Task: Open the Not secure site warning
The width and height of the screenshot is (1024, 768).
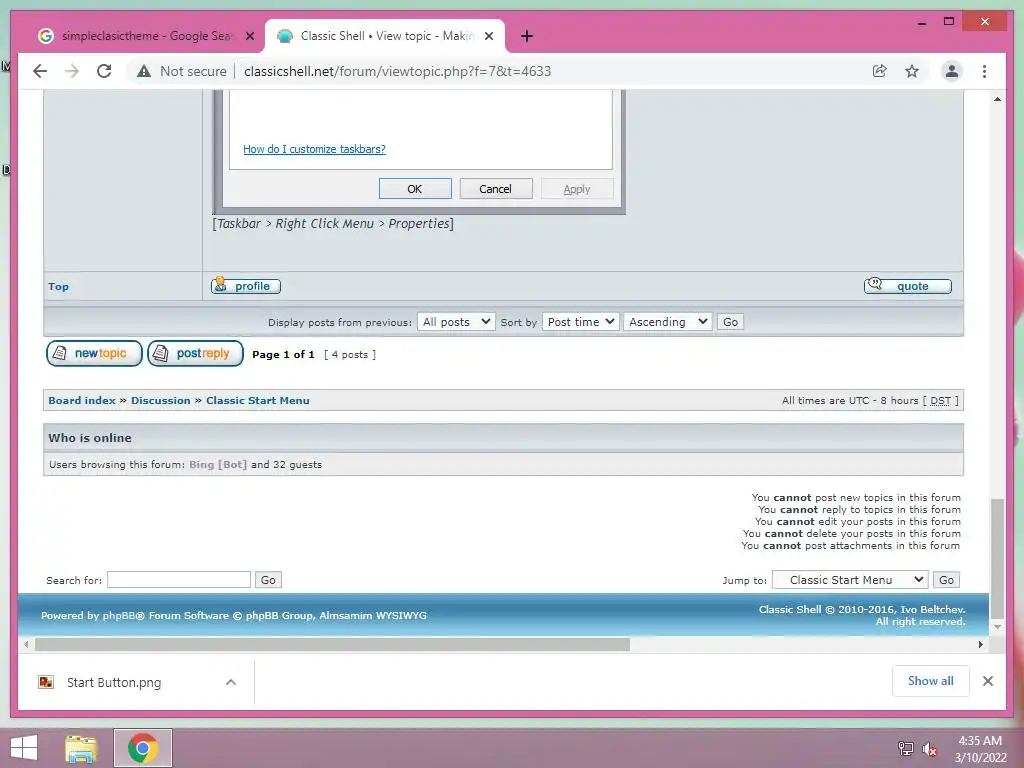Action: coord(182,71)
